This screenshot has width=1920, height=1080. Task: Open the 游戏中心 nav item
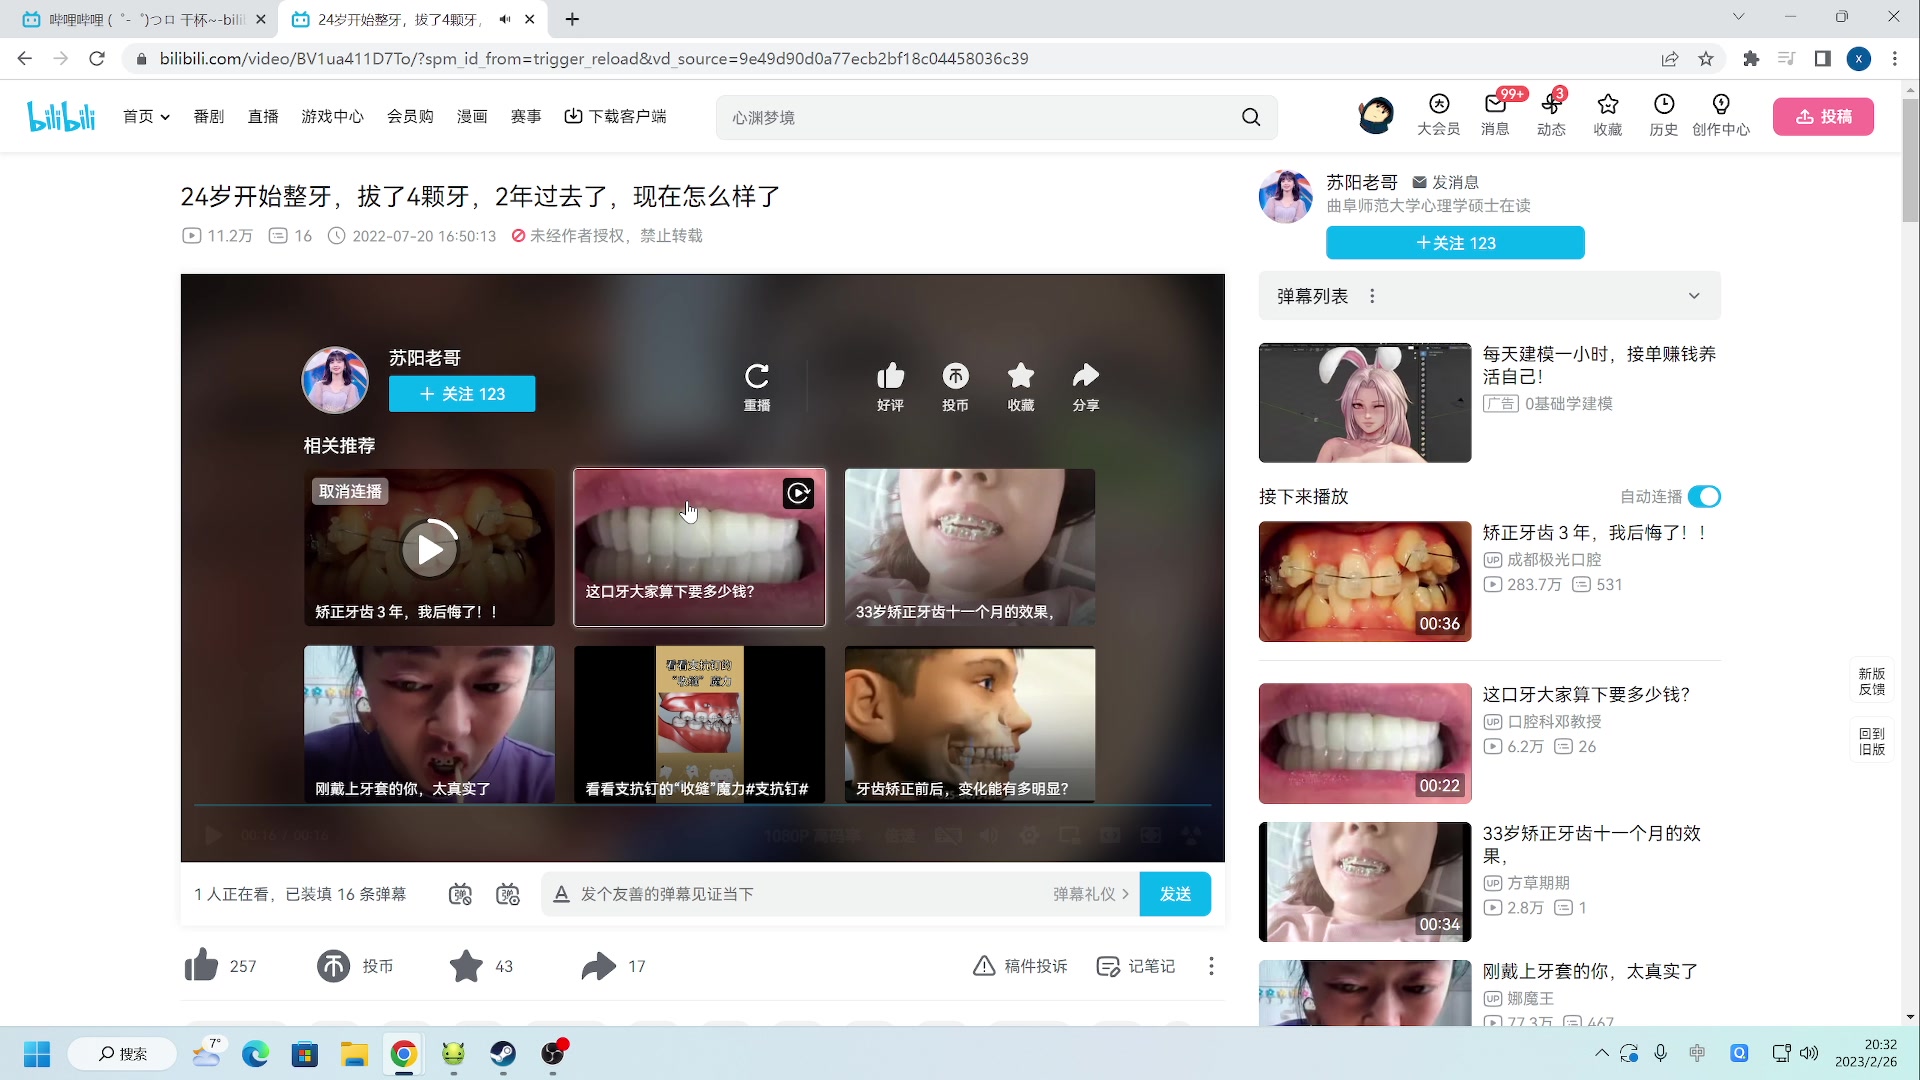pyautogui.click(x=332, y=117)
